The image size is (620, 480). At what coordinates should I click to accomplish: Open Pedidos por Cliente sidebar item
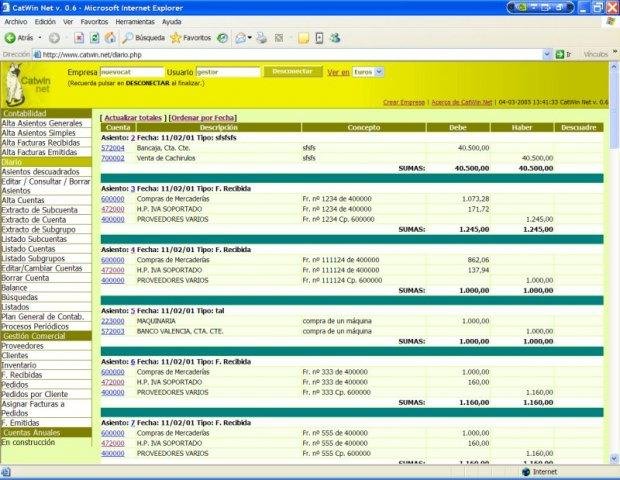(35, 394)
